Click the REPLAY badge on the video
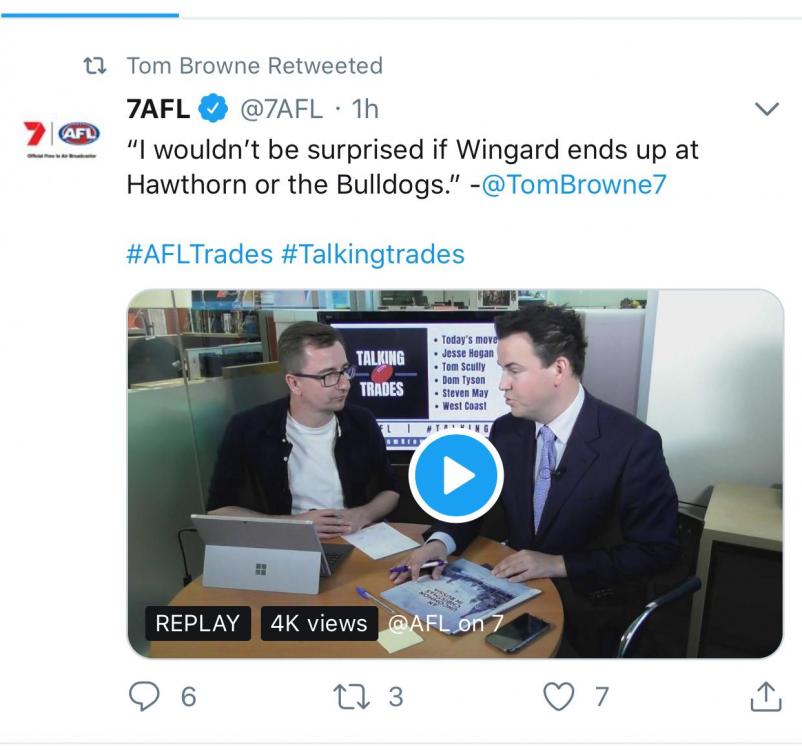 (198, 623)
